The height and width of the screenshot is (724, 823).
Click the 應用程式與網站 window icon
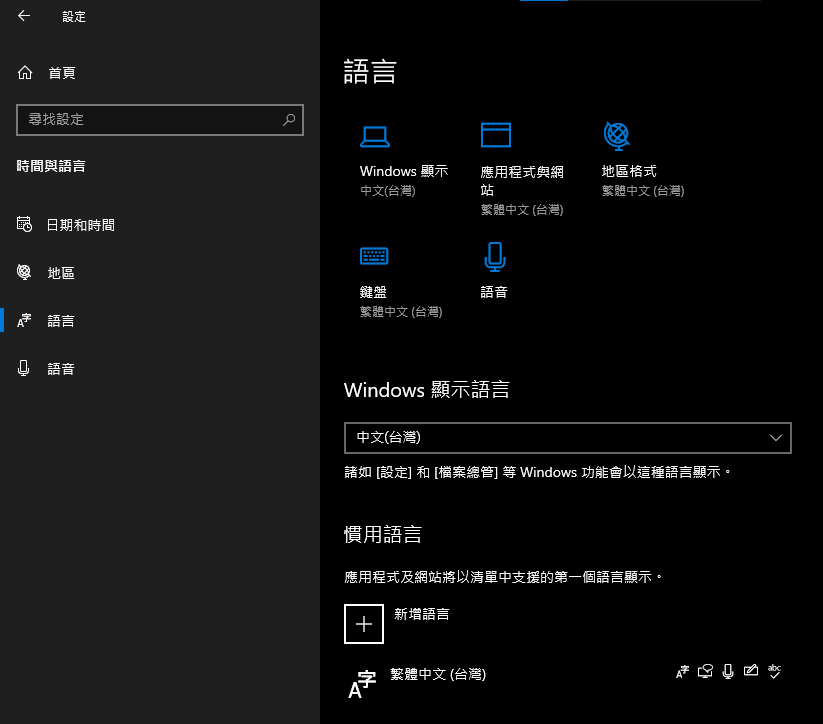(495, 135)
